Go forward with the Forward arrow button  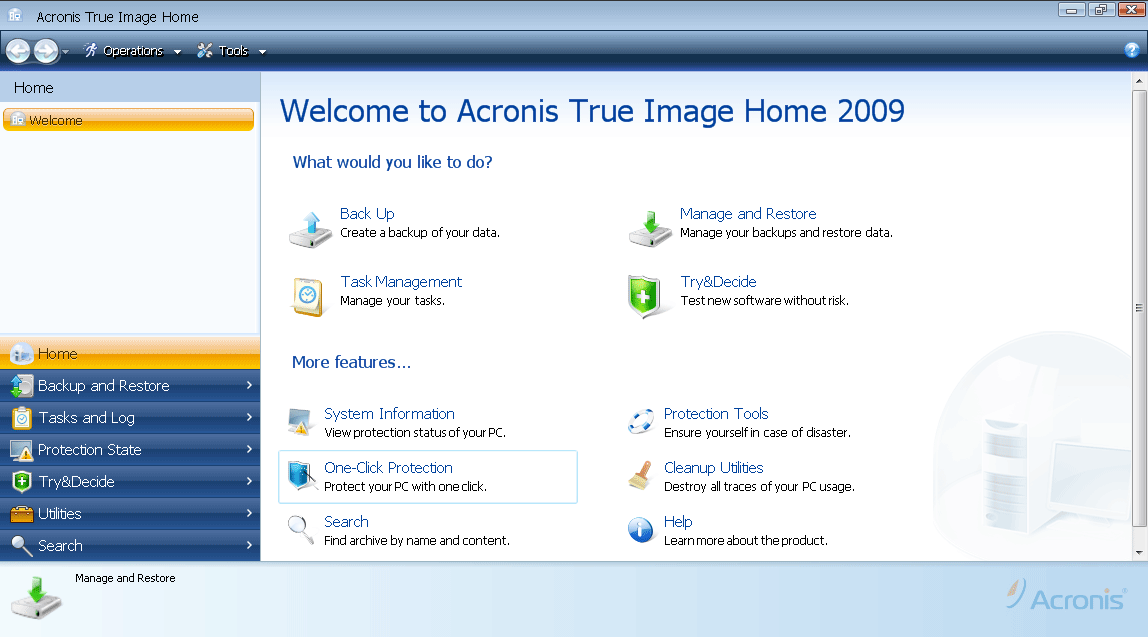pyautogui.click(x=45, y=51)
